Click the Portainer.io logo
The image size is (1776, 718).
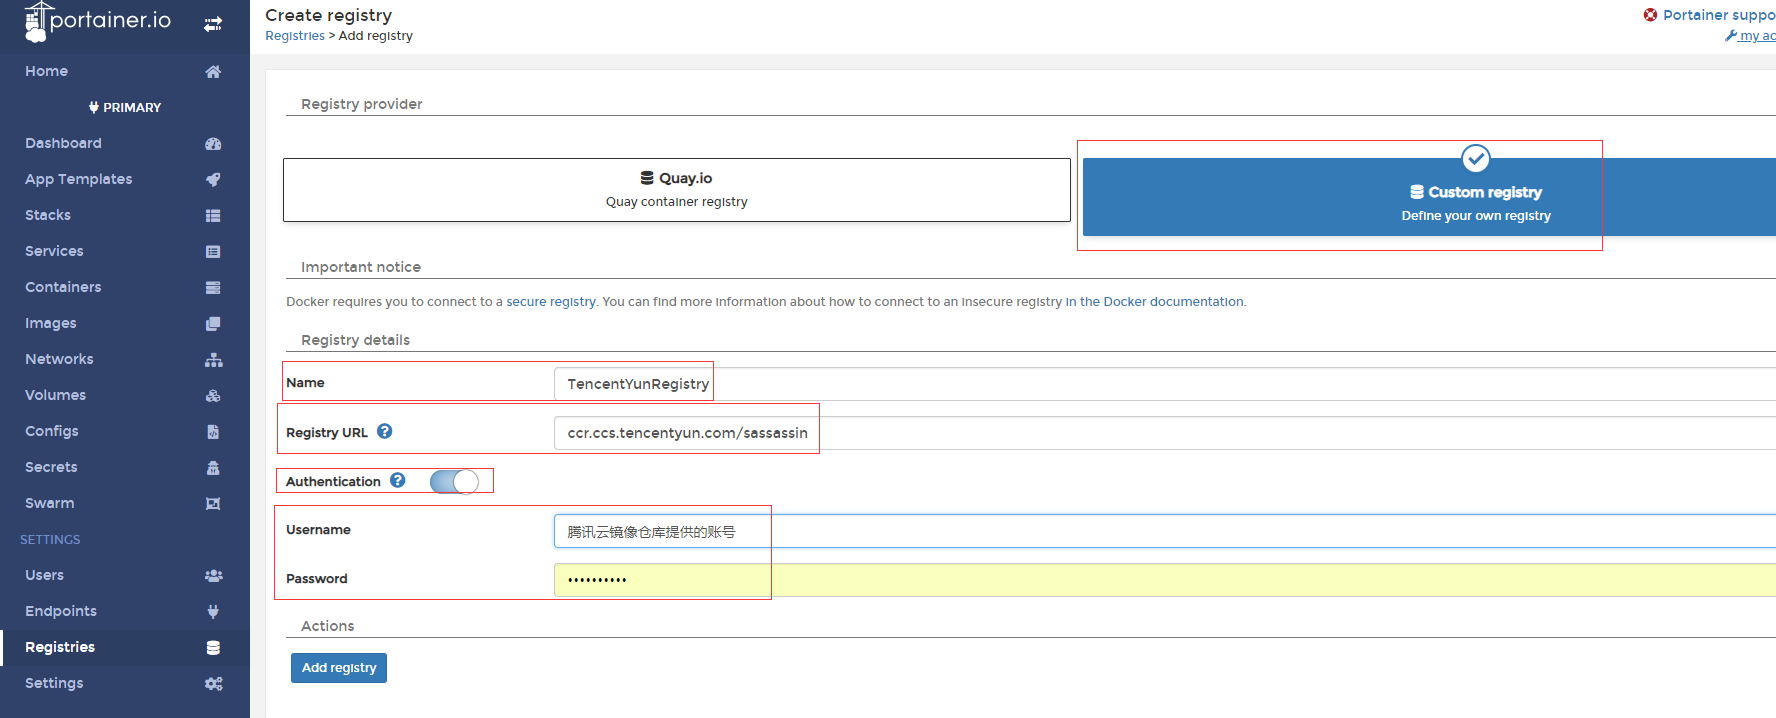tap(97, 21)
